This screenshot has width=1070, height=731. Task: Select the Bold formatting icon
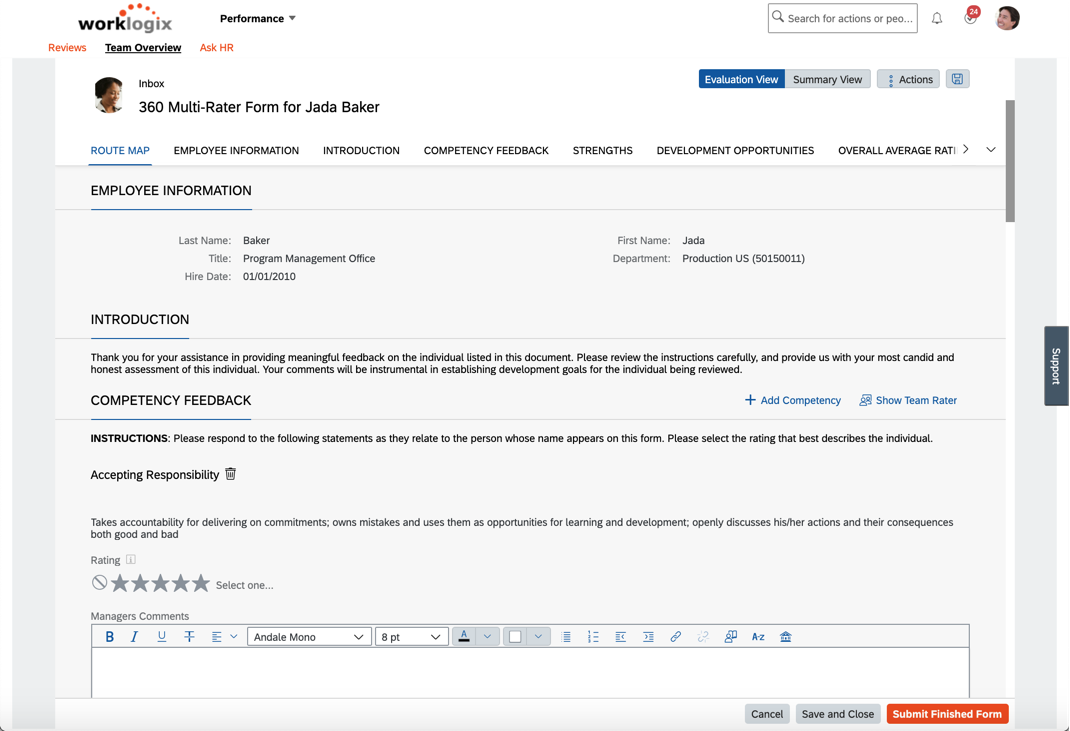click(x=109, y=636)
